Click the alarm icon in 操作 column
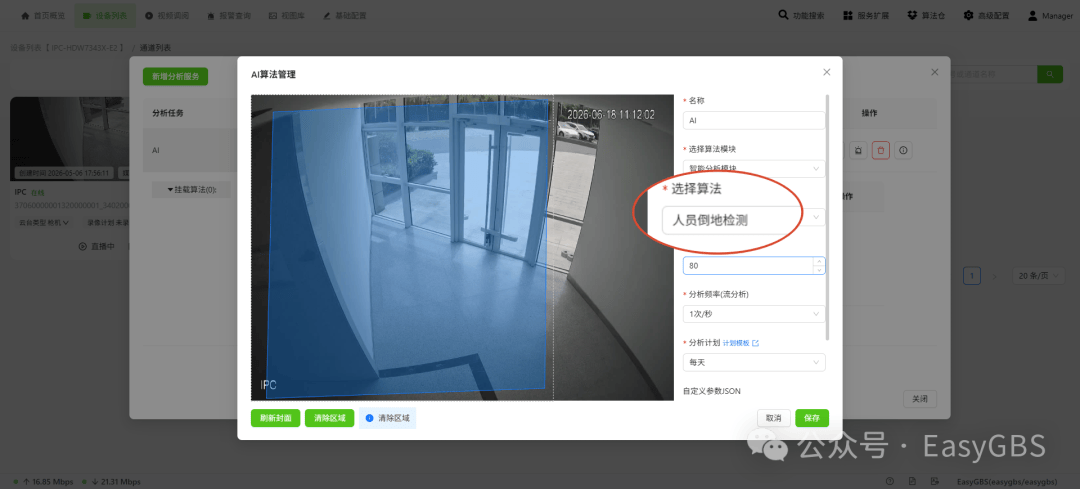1080x489 pixels. click(x=858, y=149)
